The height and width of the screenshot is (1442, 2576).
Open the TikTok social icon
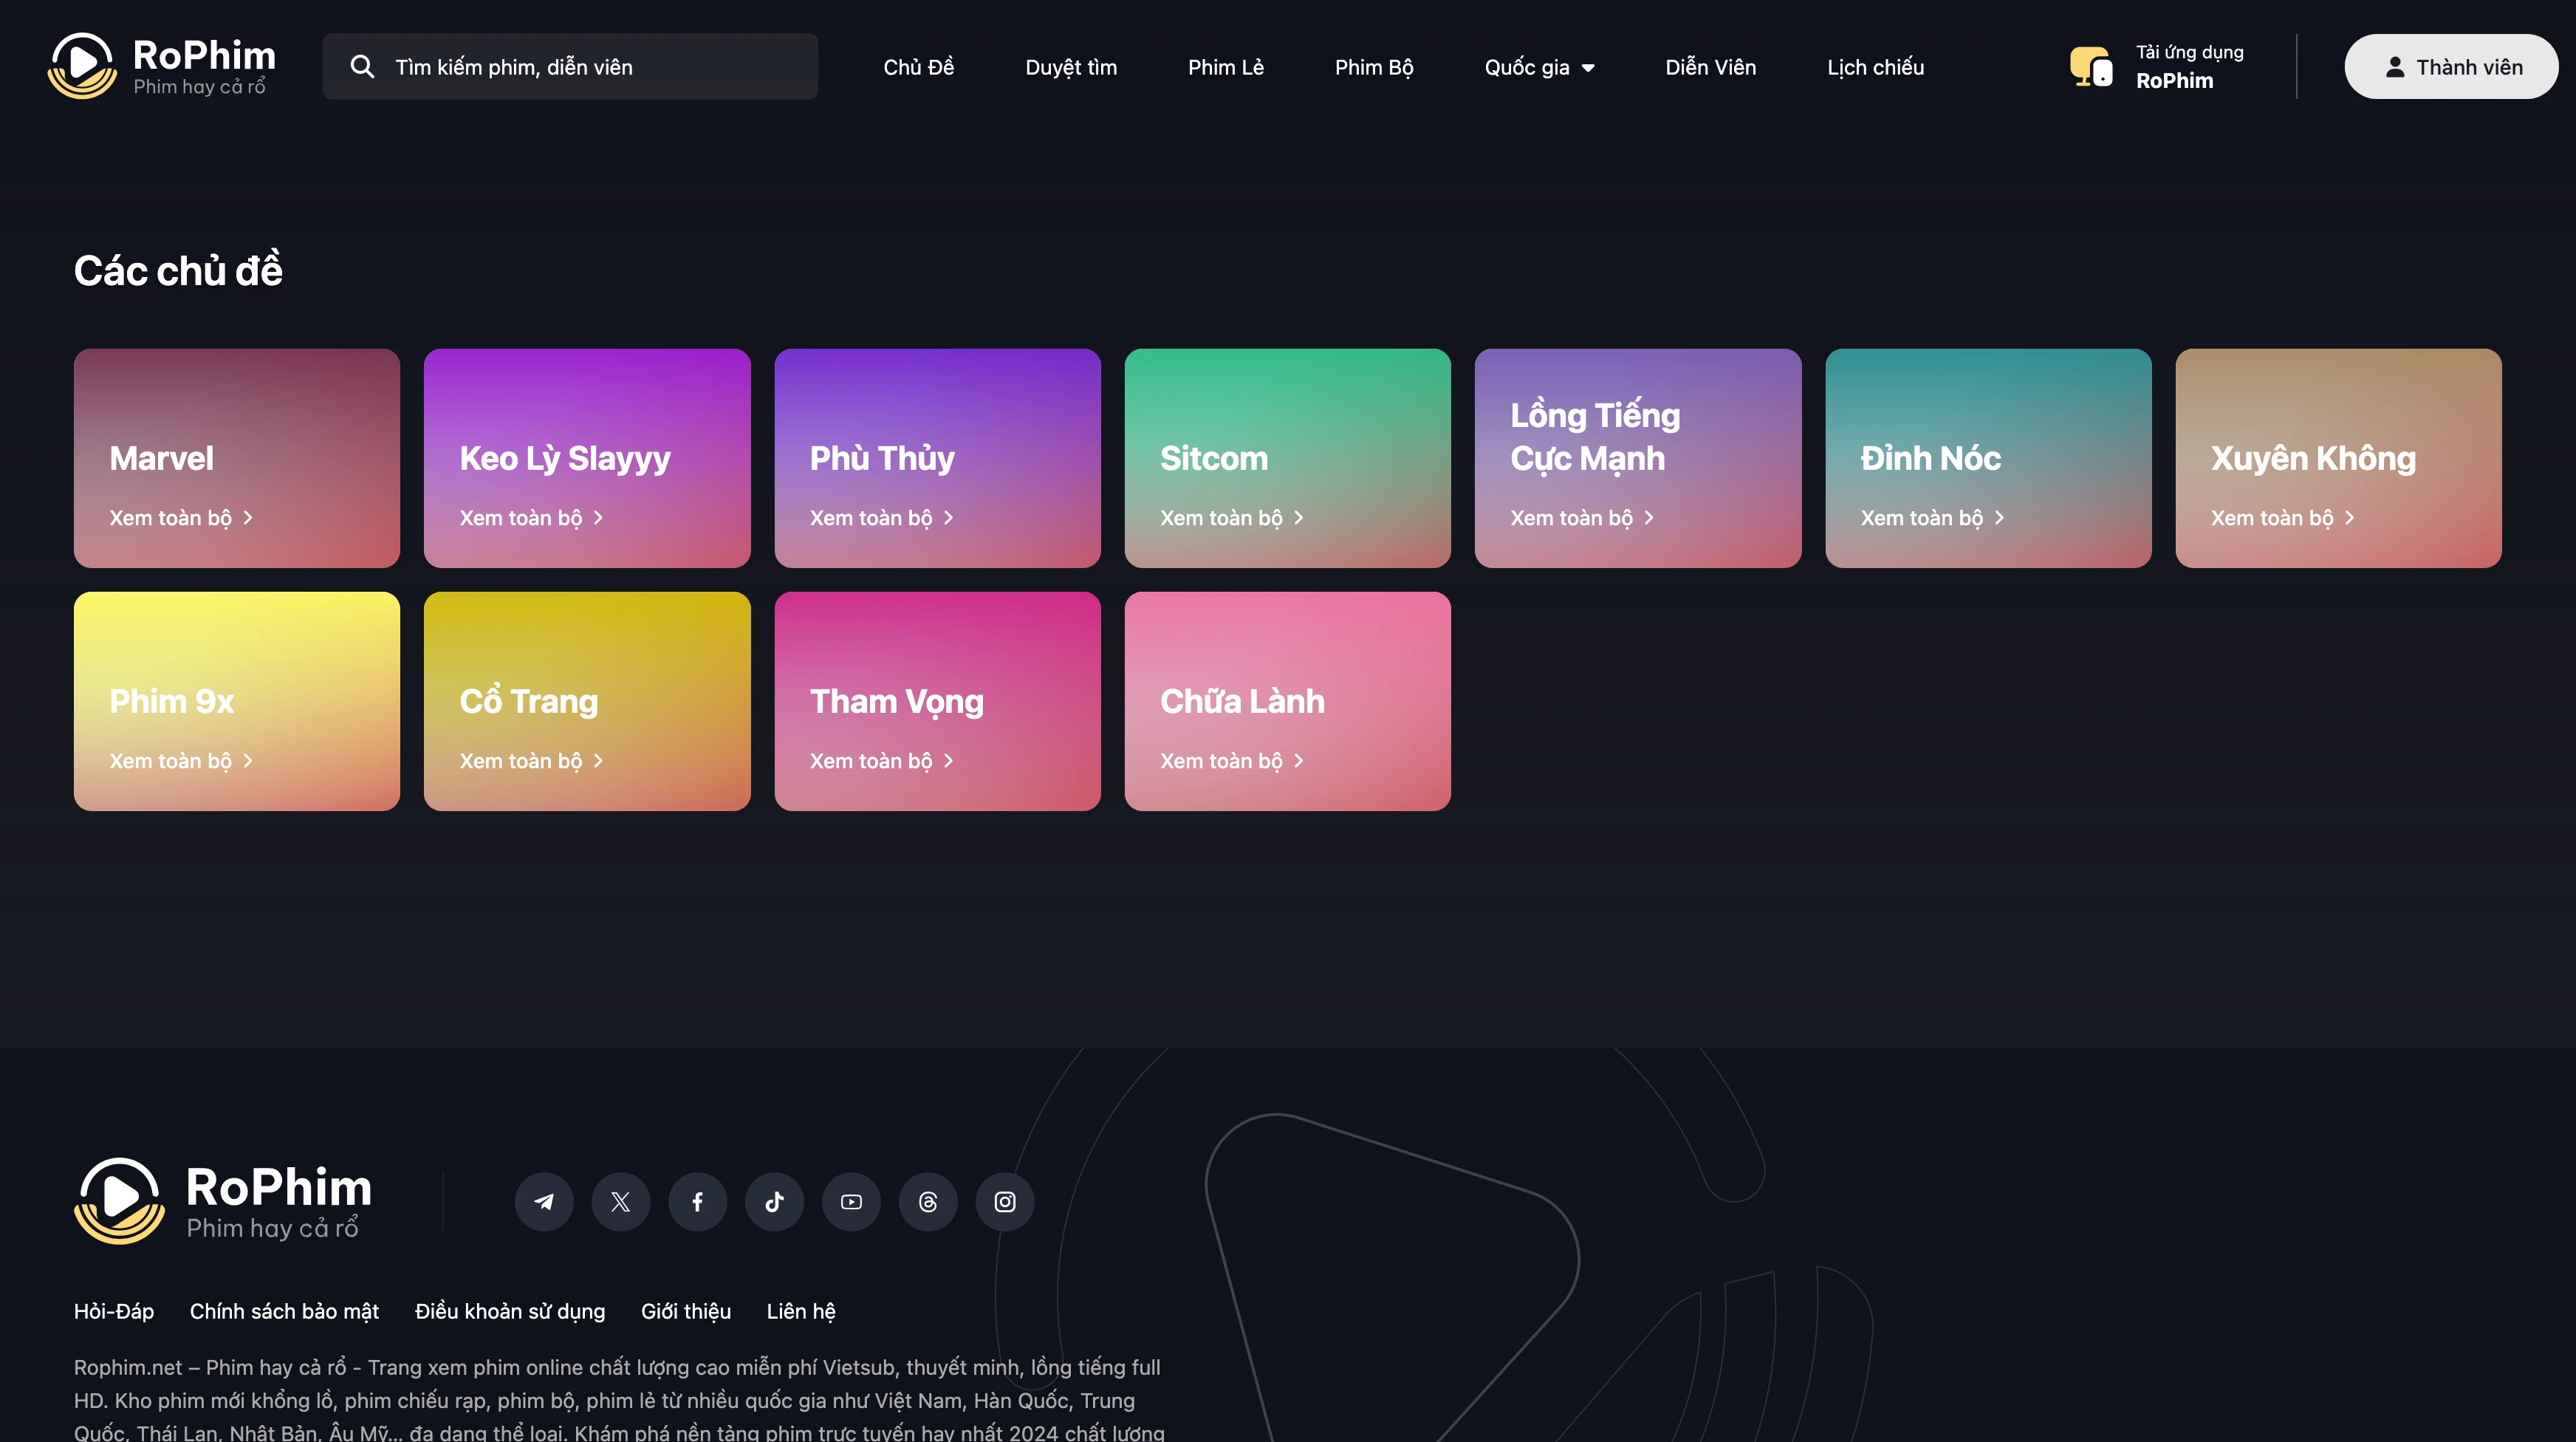coord(774,1201)
